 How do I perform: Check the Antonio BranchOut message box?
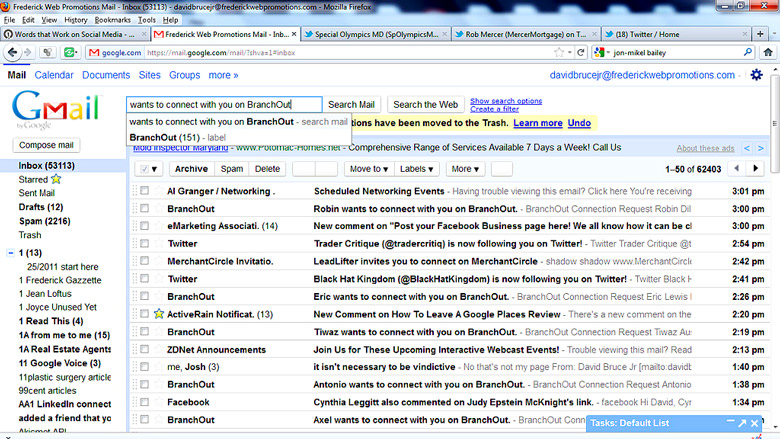coord(144,384)
